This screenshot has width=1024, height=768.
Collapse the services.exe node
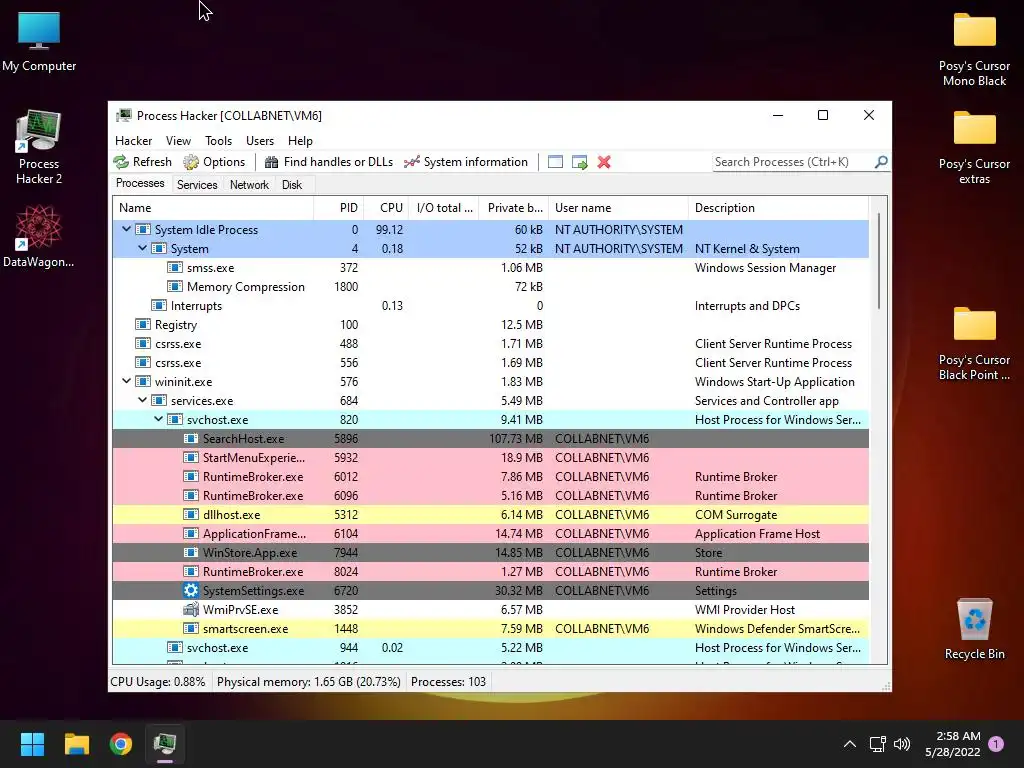[x=142, y=400]
